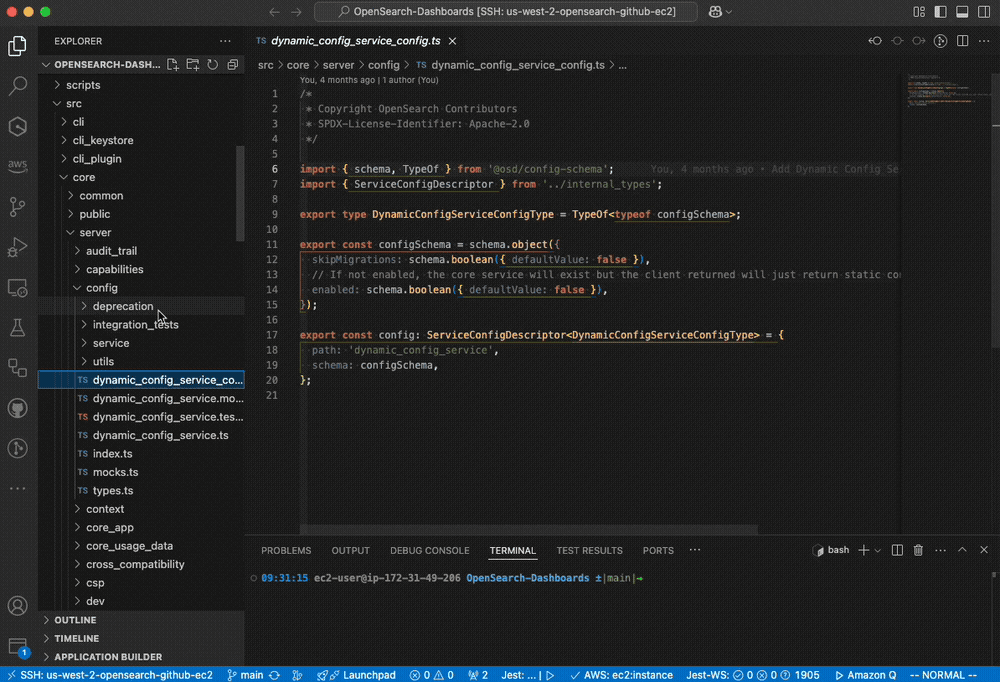Screen dimensions: 1000x682
Task: Split the terminal panel
Action: [x=897, y=550]
